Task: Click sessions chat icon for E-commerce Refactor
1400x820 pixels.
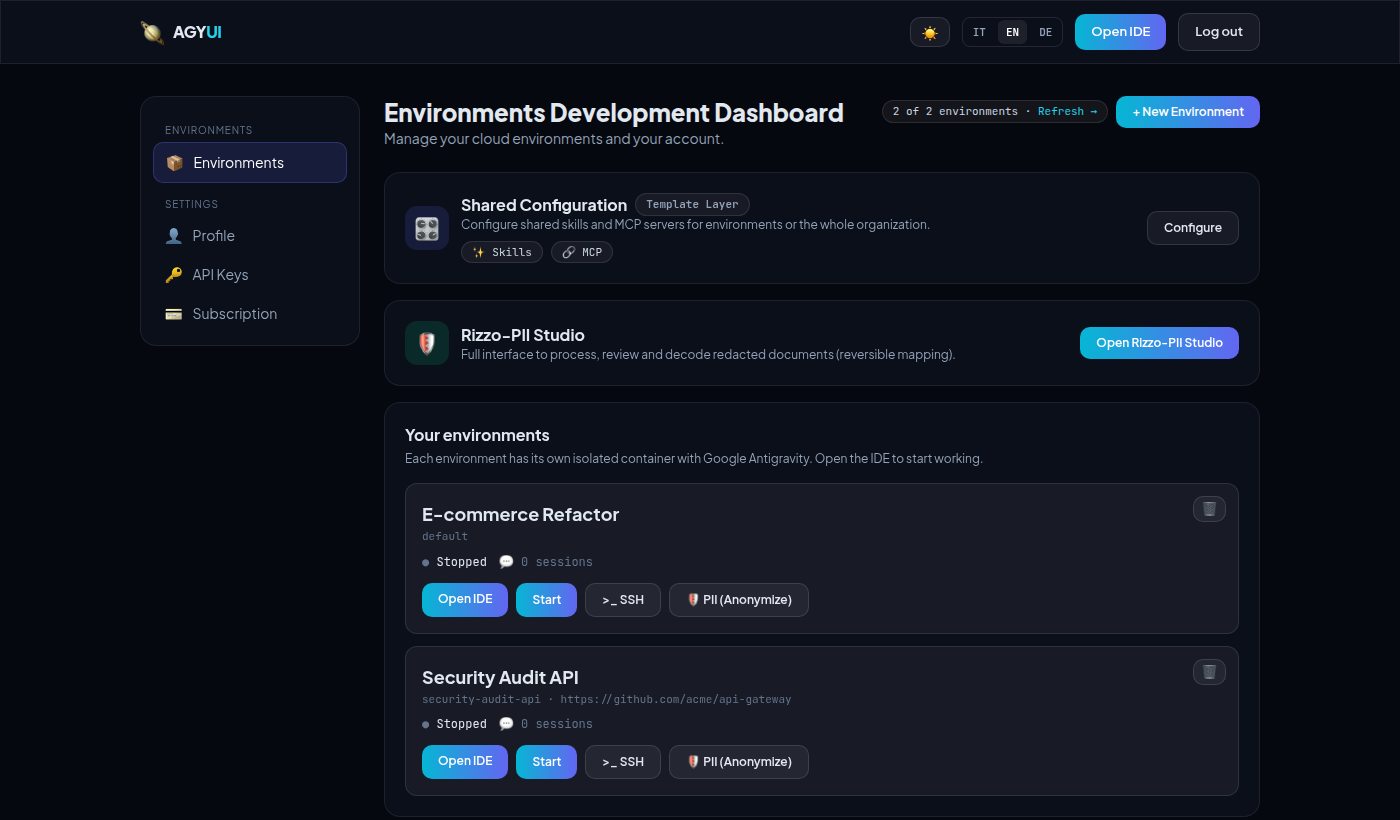Action: 506,562
